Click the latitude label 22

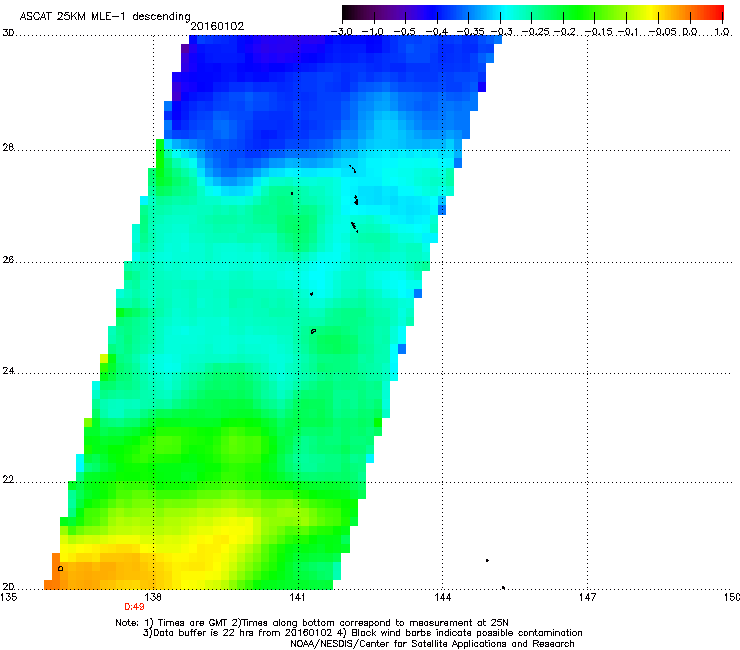pyautogui.click(x=8, y=480)
